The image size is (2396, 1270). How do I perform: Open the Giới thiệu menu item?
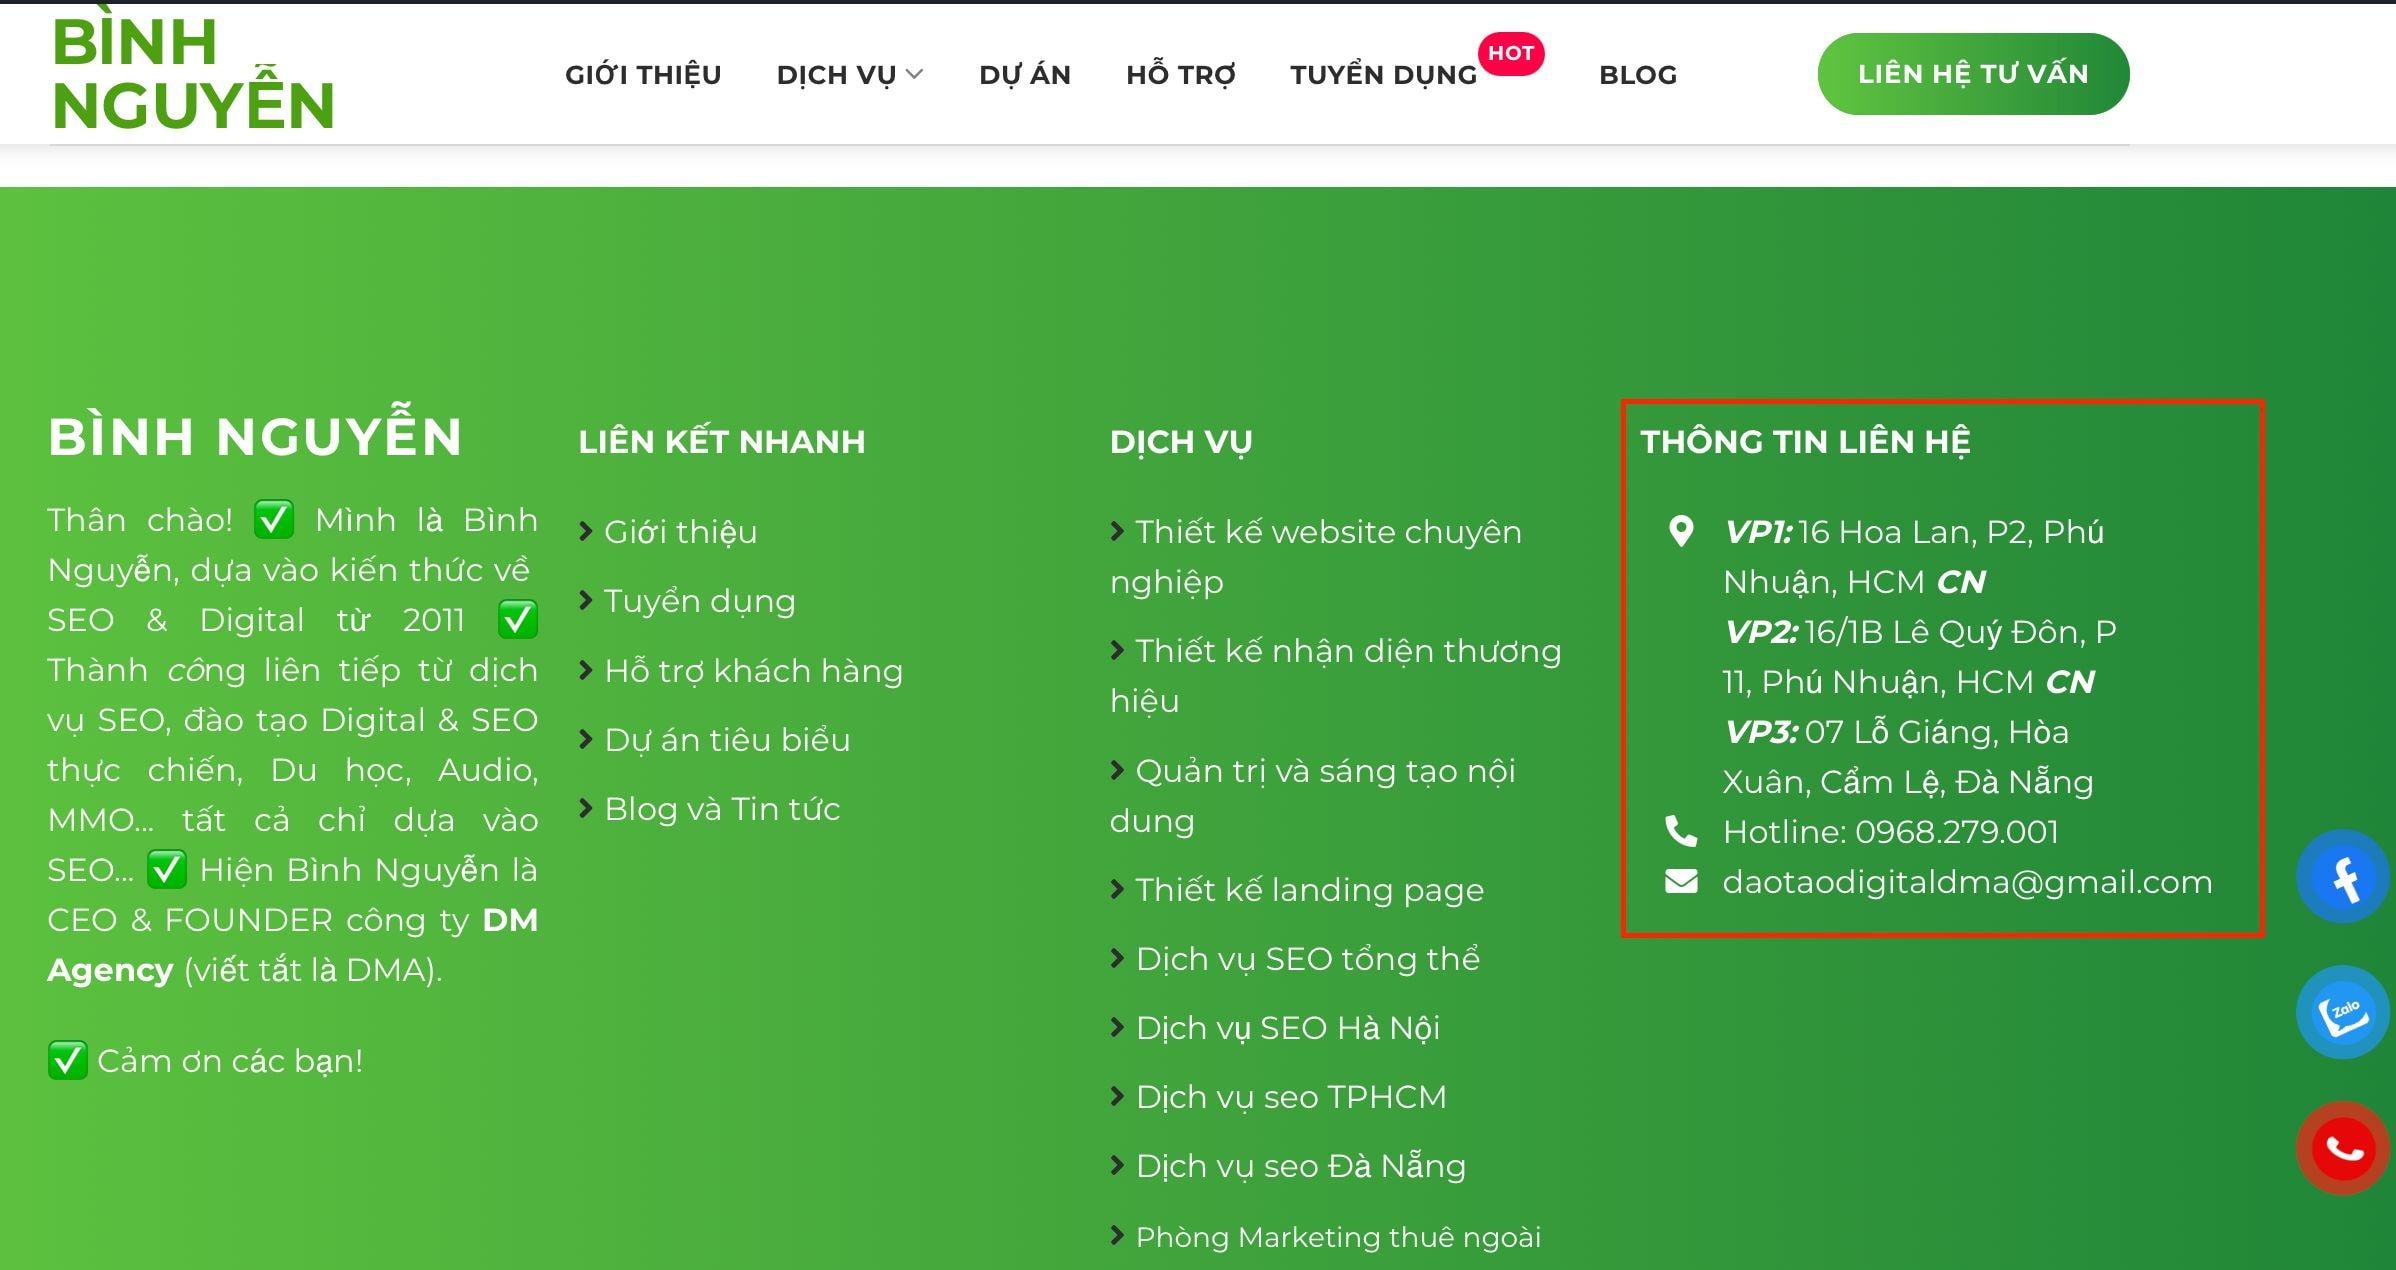click(x=643, y=75)
